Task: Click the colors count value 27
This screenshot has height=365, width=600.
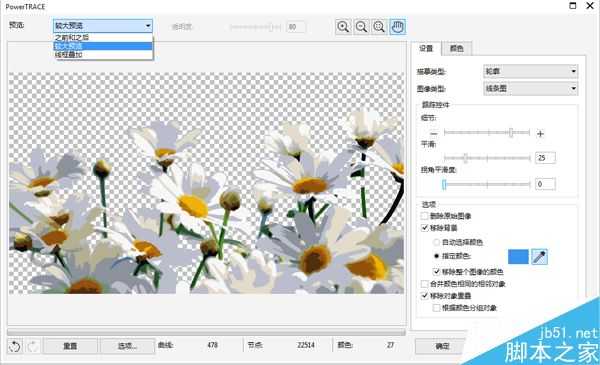Action: click(x=390, y=345)
